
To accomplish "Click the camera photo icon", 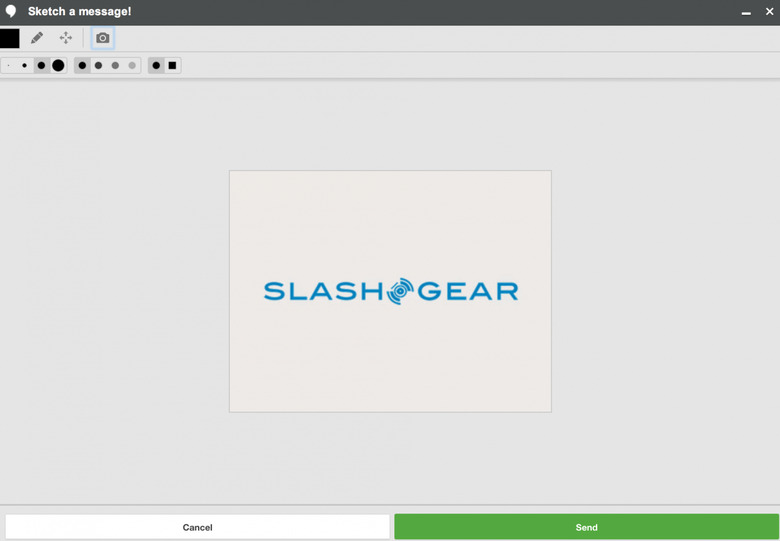I will pos(102,38).
